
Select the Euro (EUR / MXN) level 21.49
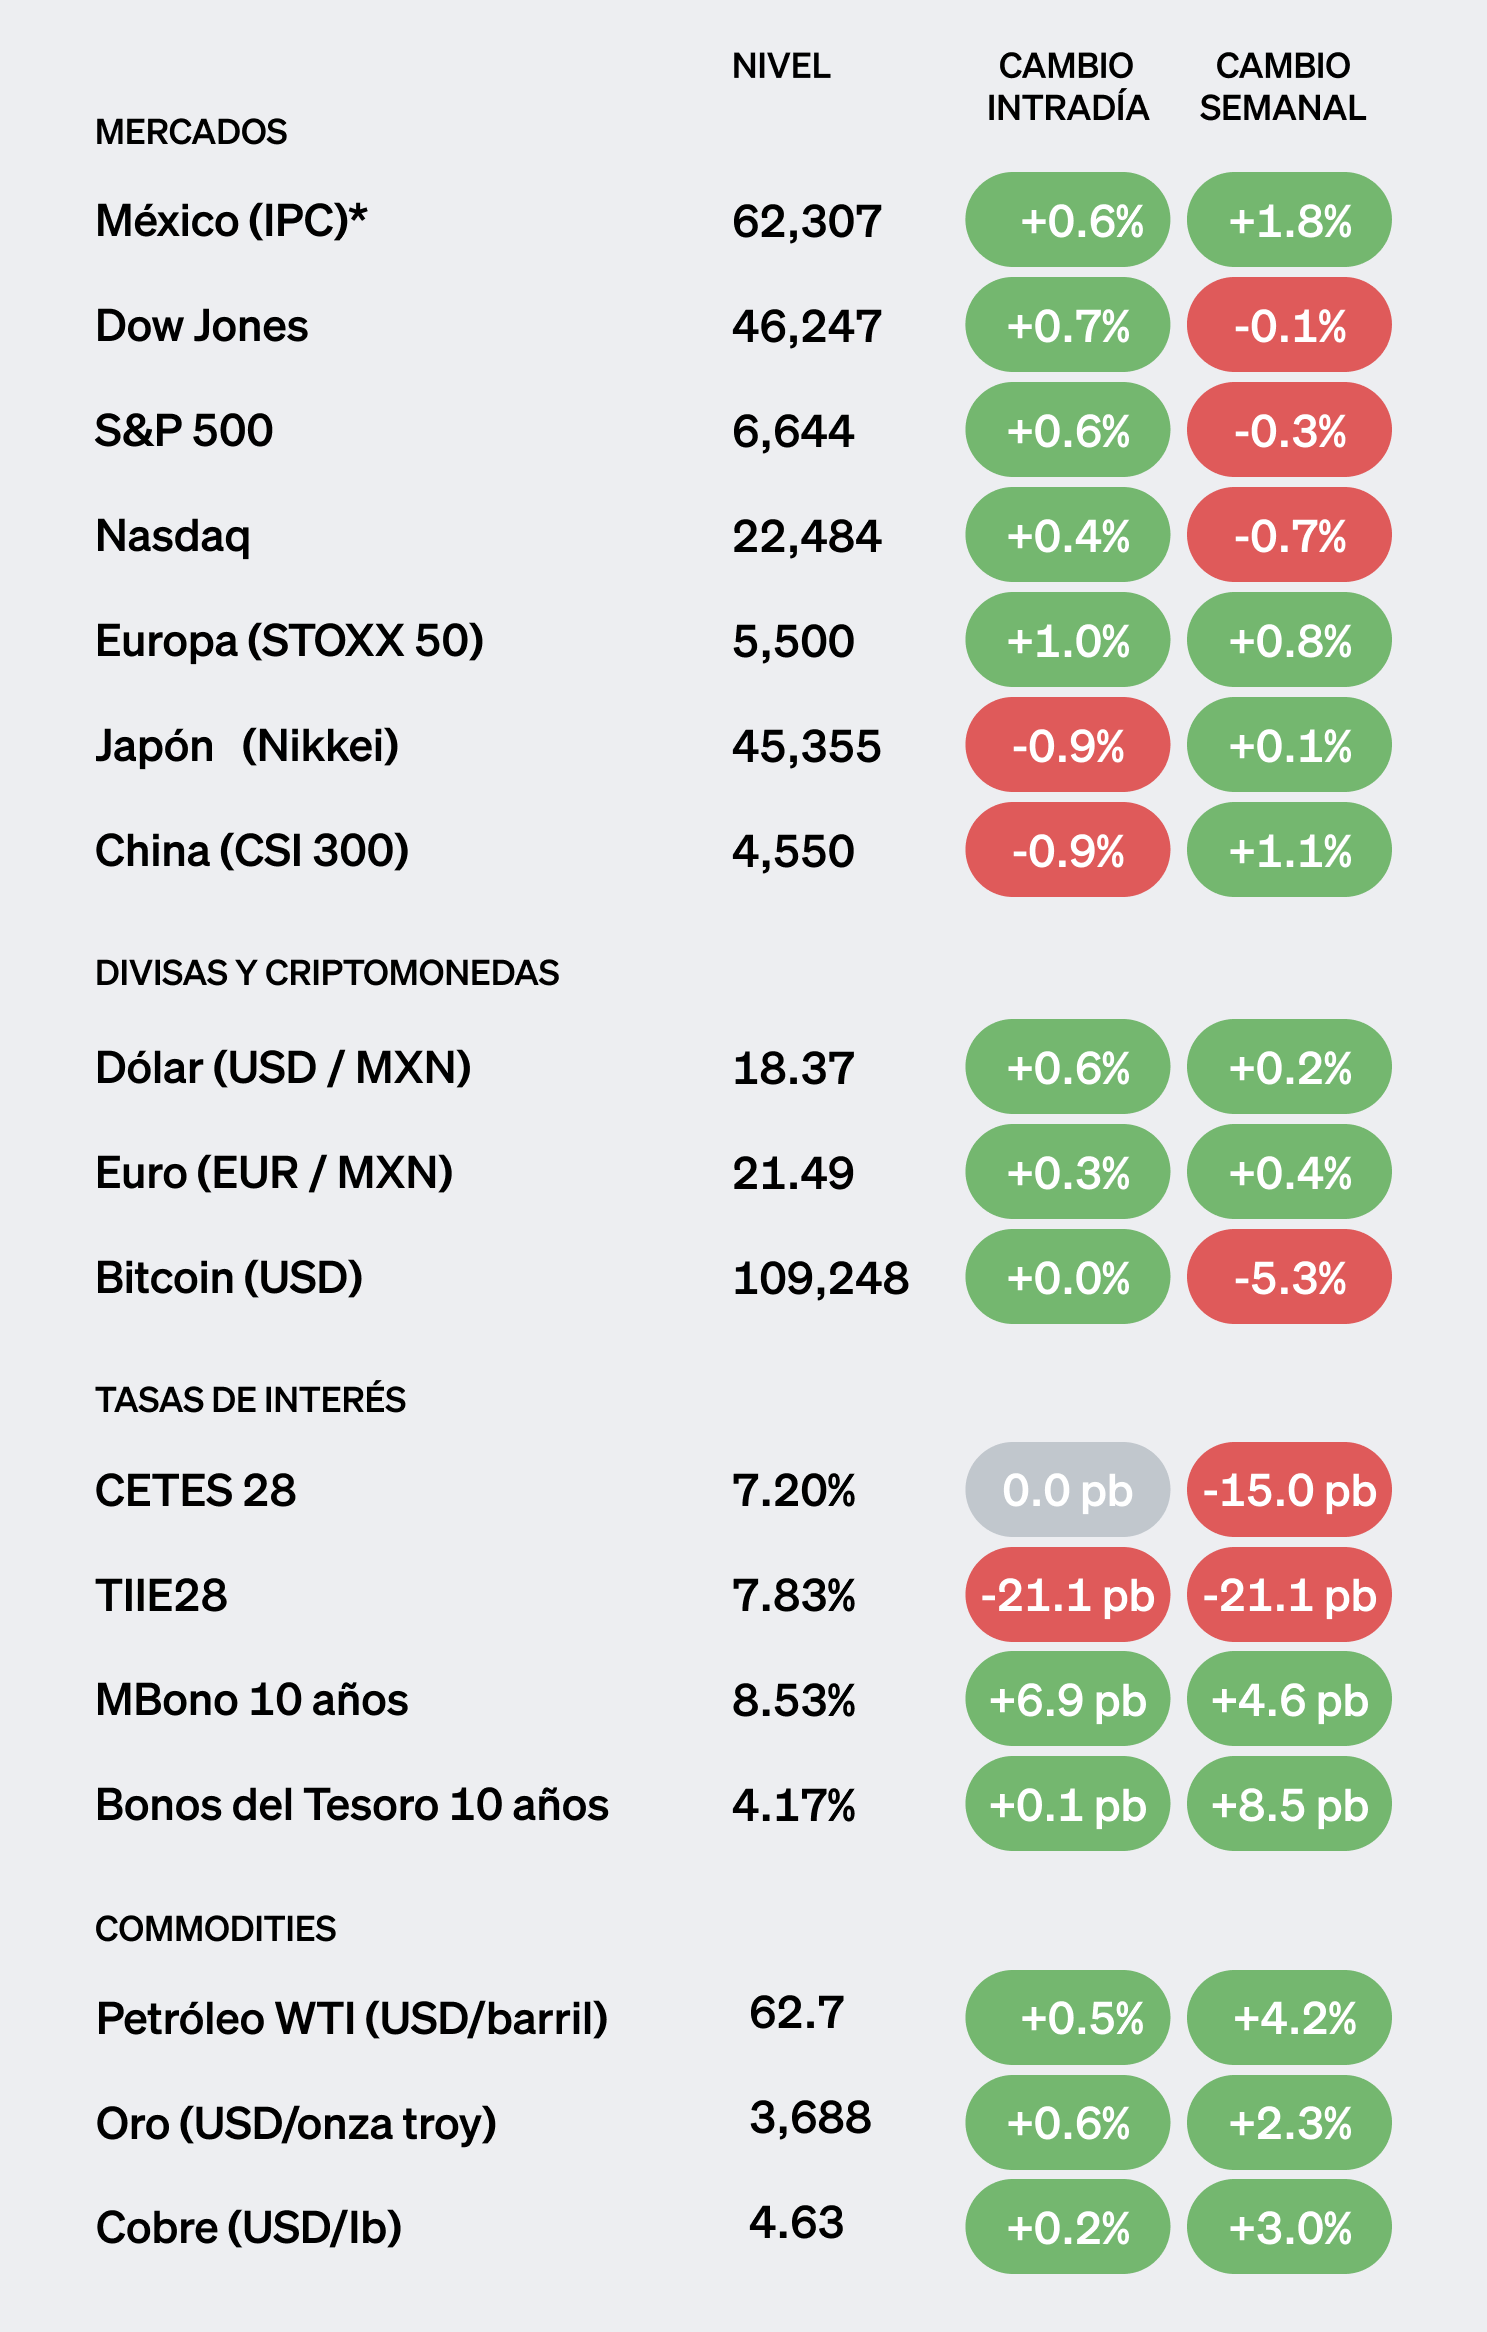[x=793, y=1173]
